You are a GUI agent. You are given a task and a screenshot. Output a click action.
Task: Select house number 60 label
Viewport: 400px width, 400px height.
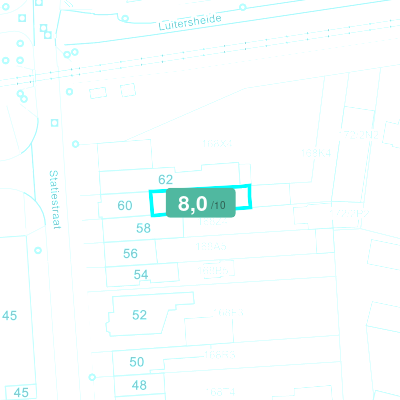[125, 205]
